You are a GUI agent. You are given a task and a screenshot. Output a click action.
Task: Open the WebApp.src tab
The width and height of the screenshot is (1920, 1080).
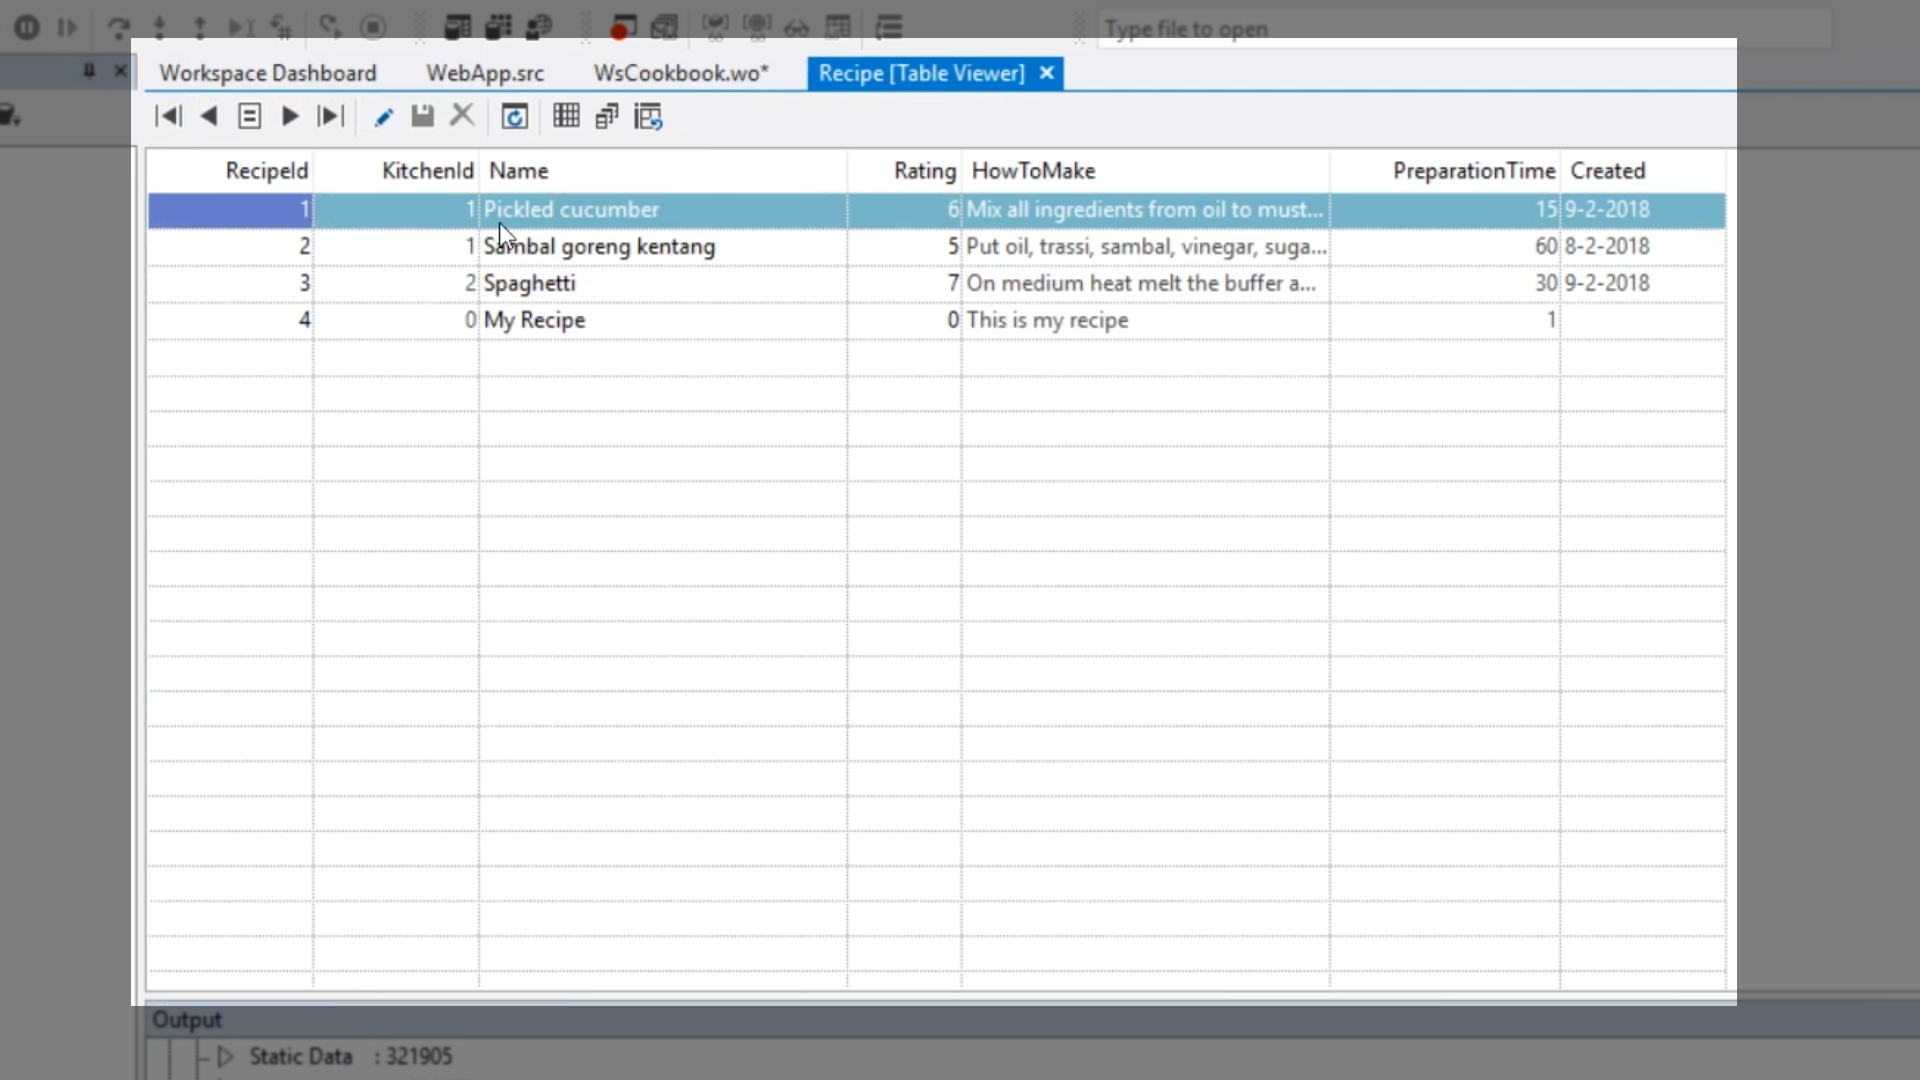coord(485,73)
